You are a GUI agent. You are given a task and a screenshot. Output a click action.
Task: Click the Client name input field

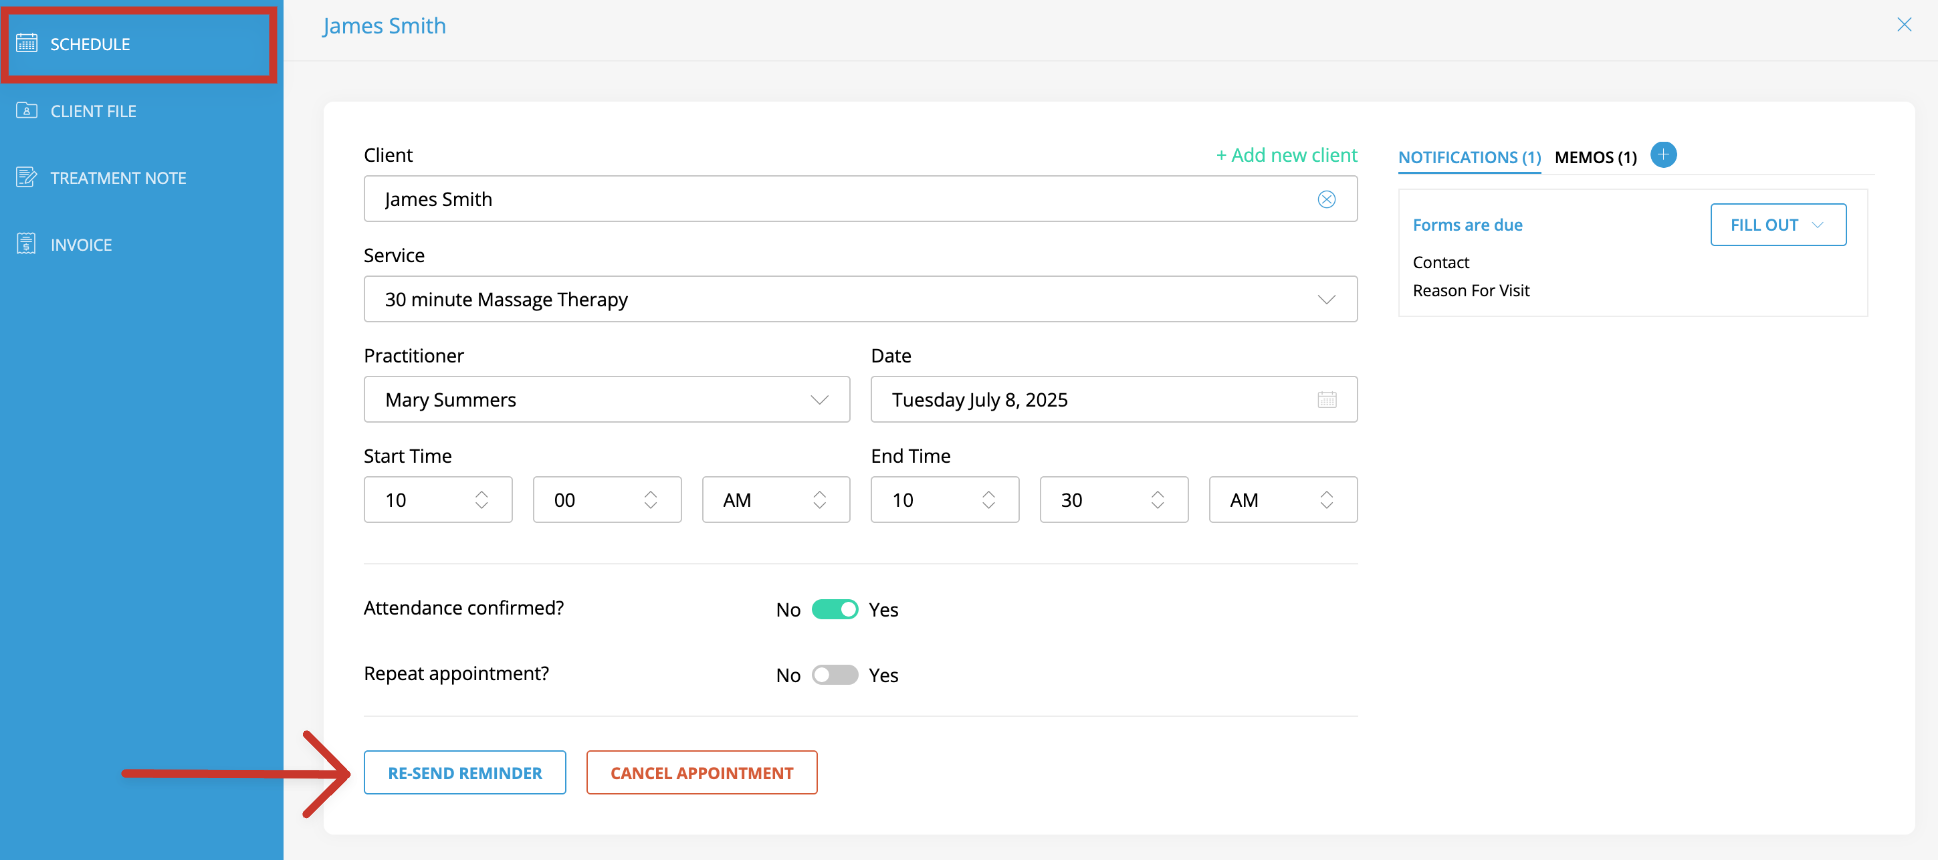pos(860,199)
